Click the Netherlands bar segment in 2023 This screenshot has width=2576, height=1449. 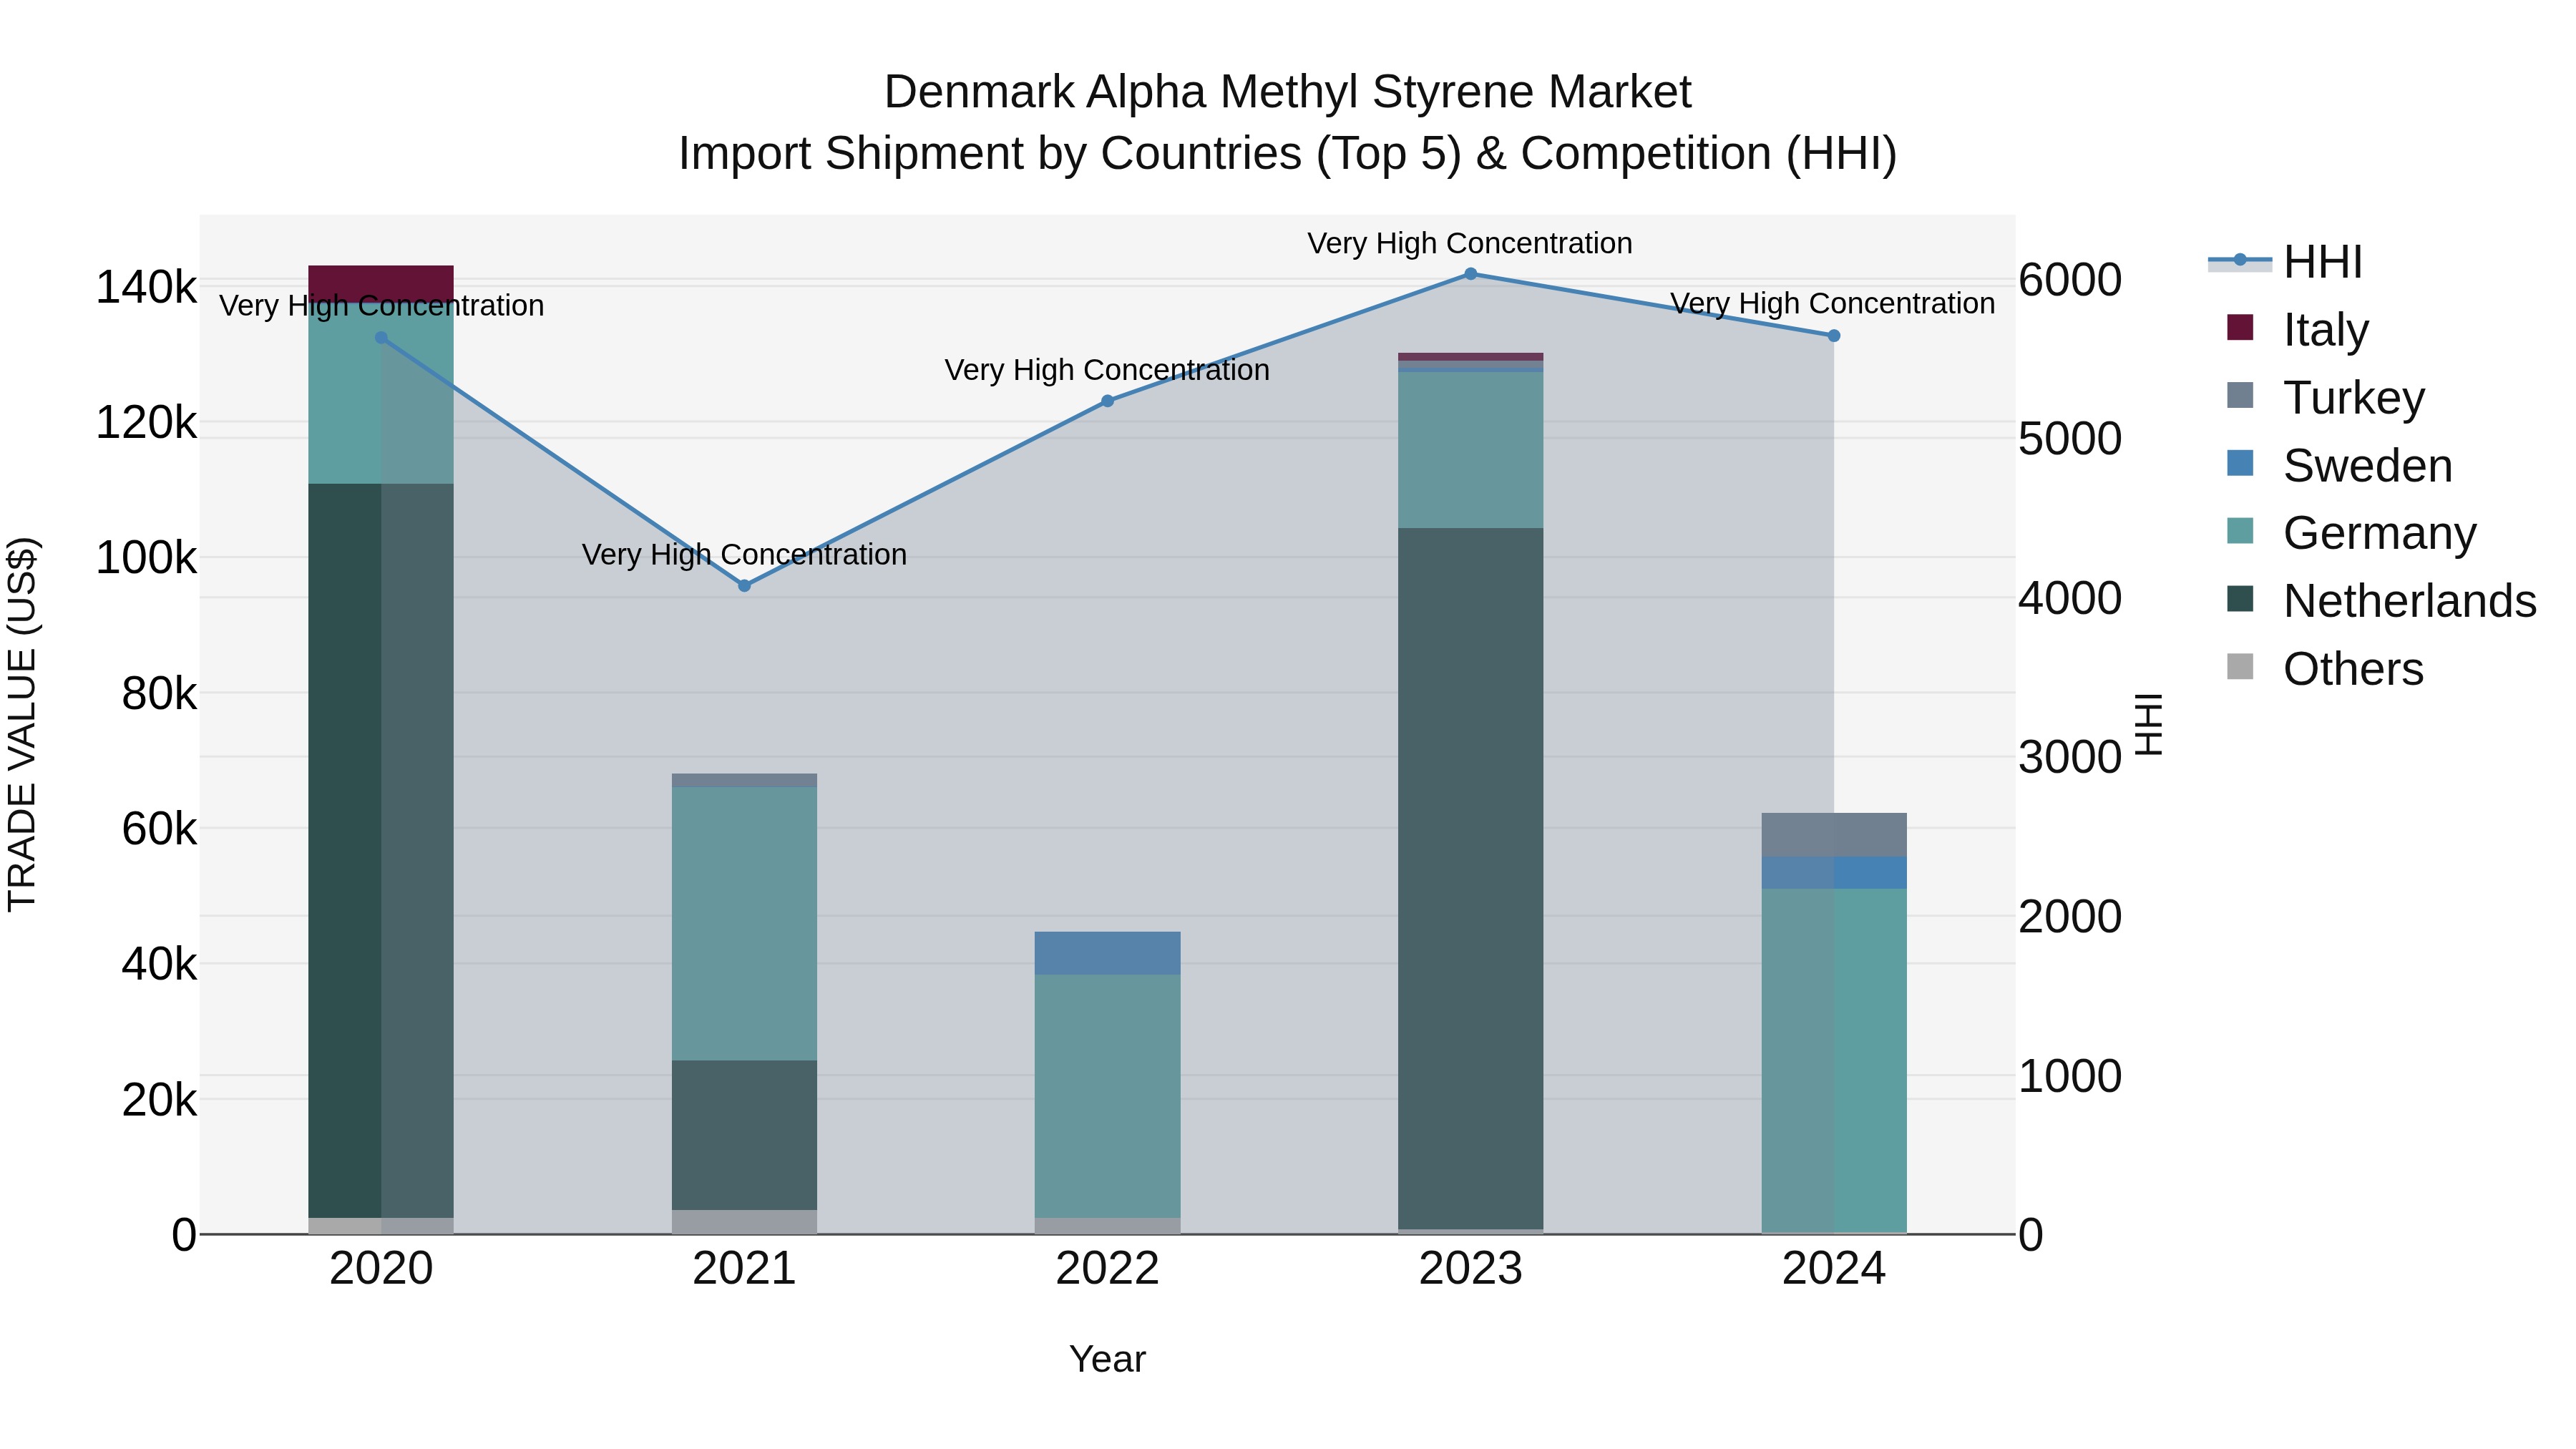tap(1470, 878)
